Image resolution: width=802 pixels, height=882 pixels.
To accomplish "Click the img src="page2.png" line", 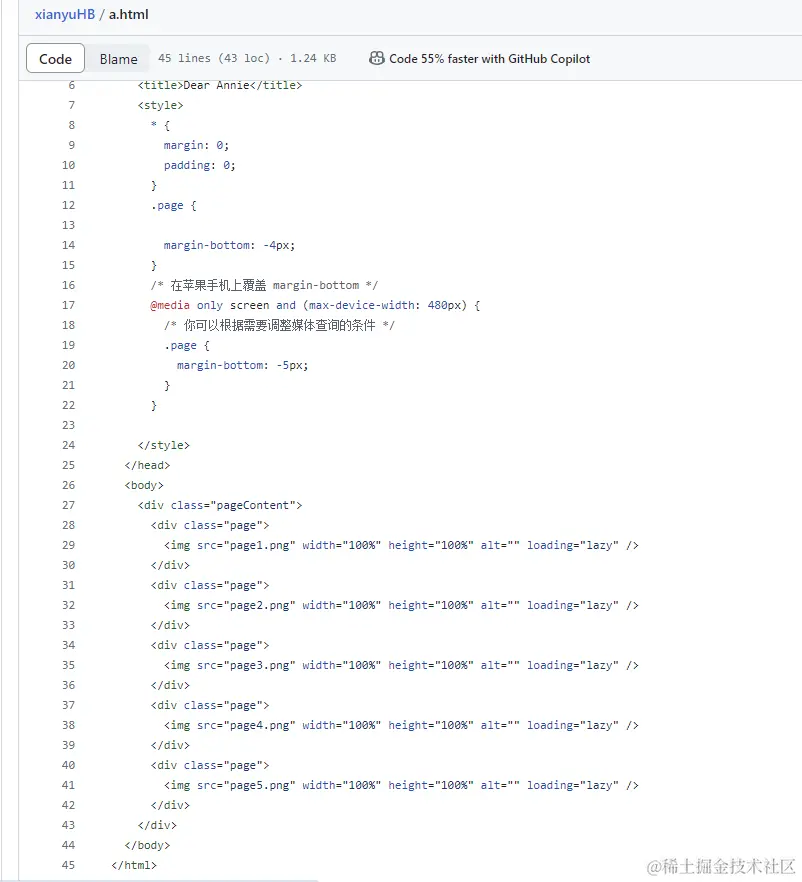I will click(401, 605).
